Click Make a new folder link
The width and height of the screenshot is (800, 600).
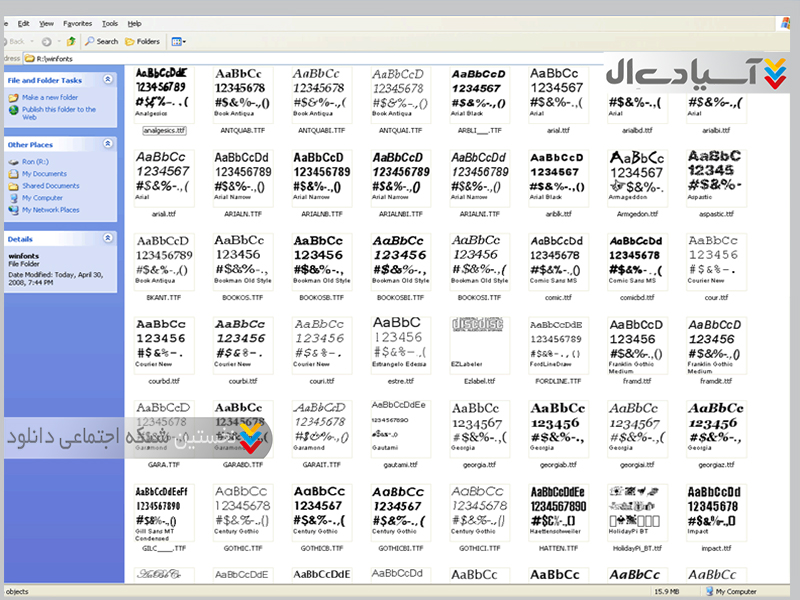pyautogui.click(x=50, y=97)
